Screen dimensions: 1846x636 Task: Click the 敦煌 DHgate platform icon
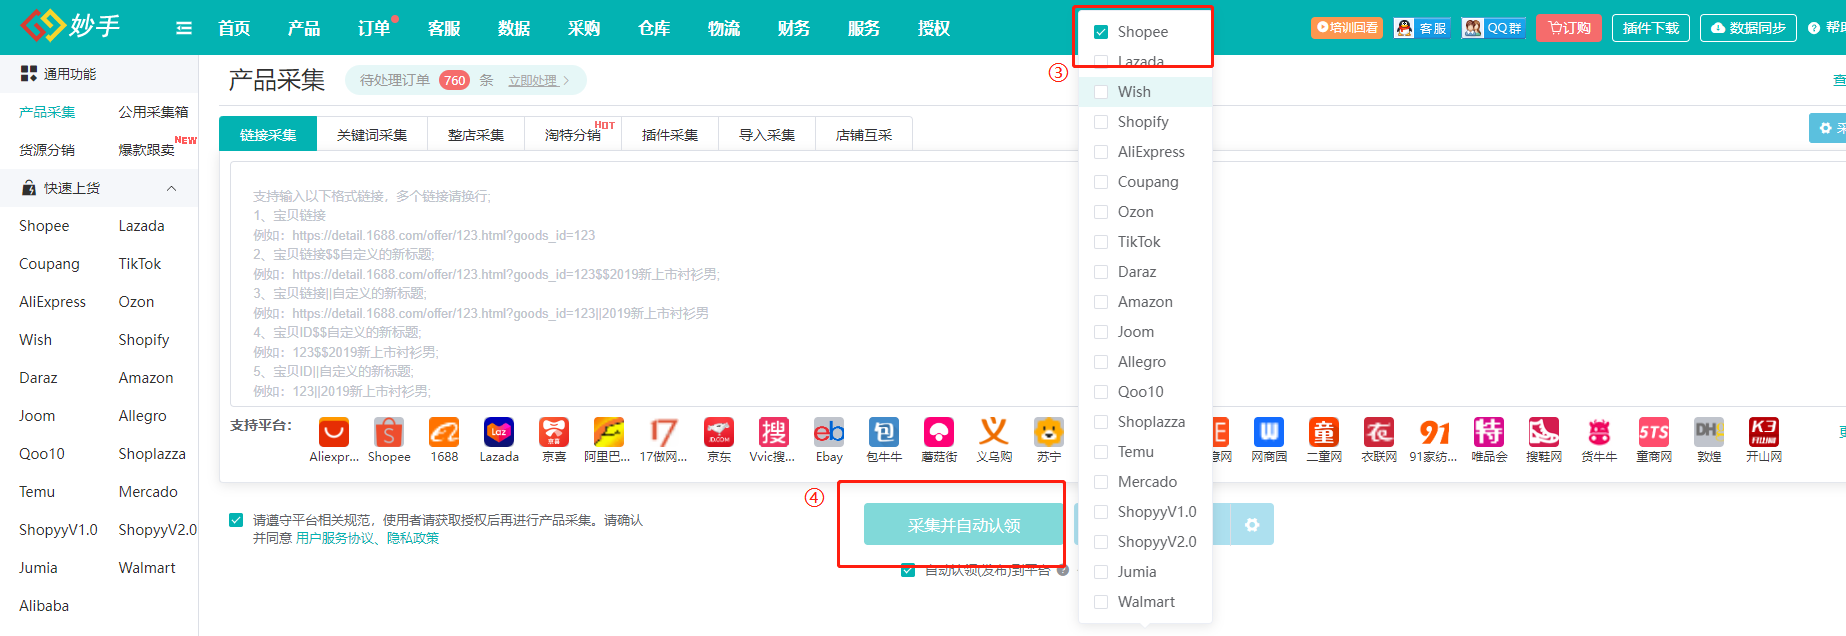coord(1709,432)
